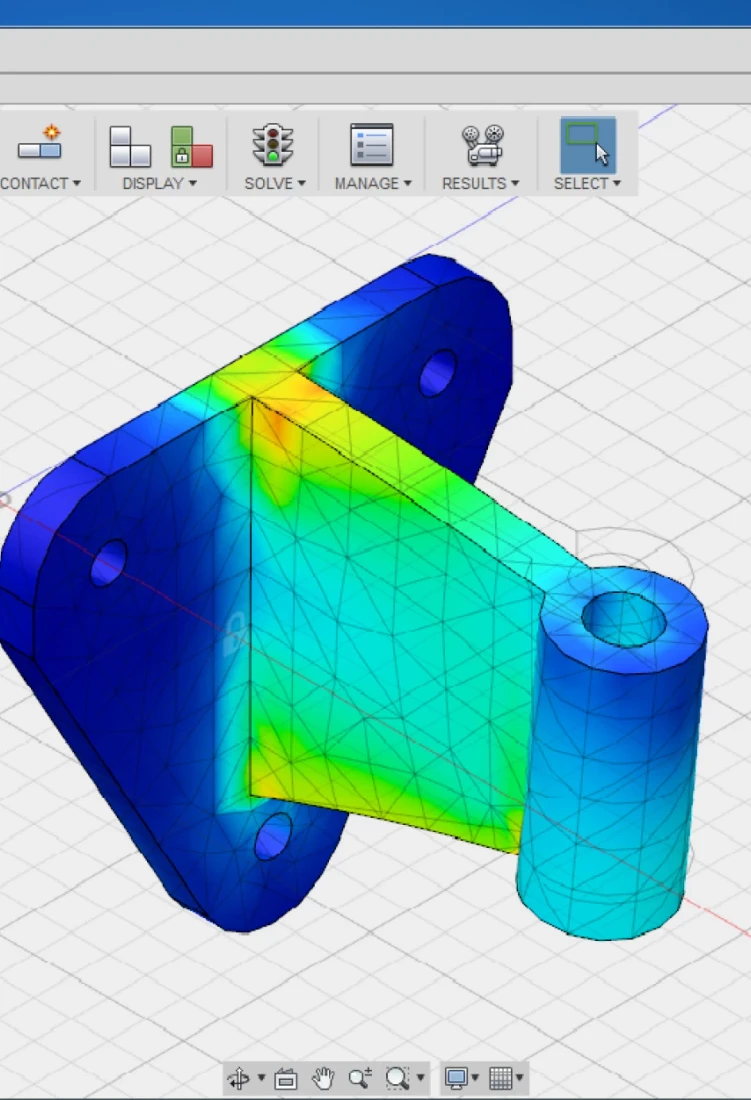This screenshot has height=1100, width=751.
Task: Click the gray boxes Display icon
Action: (x=129, y=146)
